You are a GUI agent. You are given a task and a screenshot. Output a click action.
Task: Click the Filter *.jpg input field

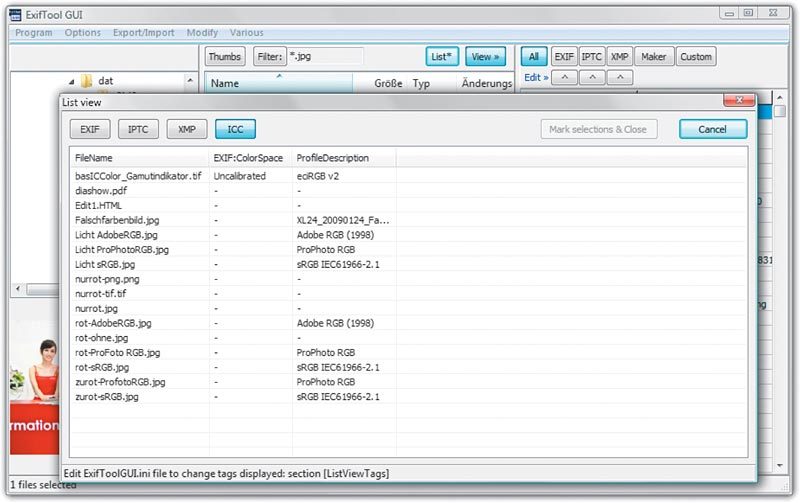tap(322, 57)
